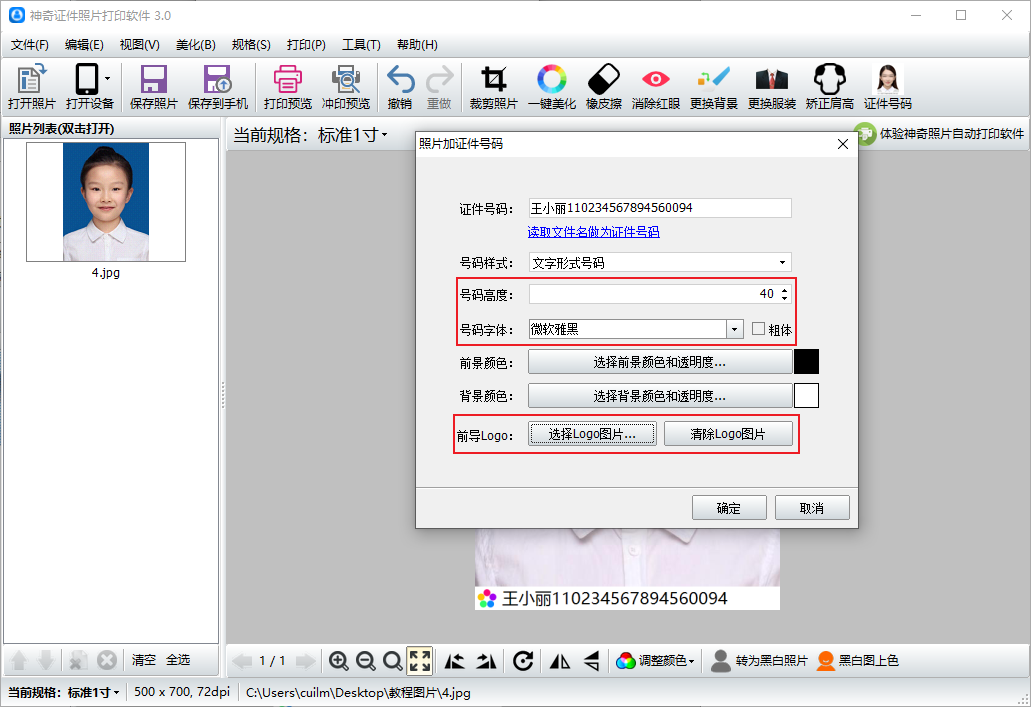This screenshot has width=1031, height=707.
Task: Enable the 粗体 bold checkbox
Action: [x=759, y=329]
